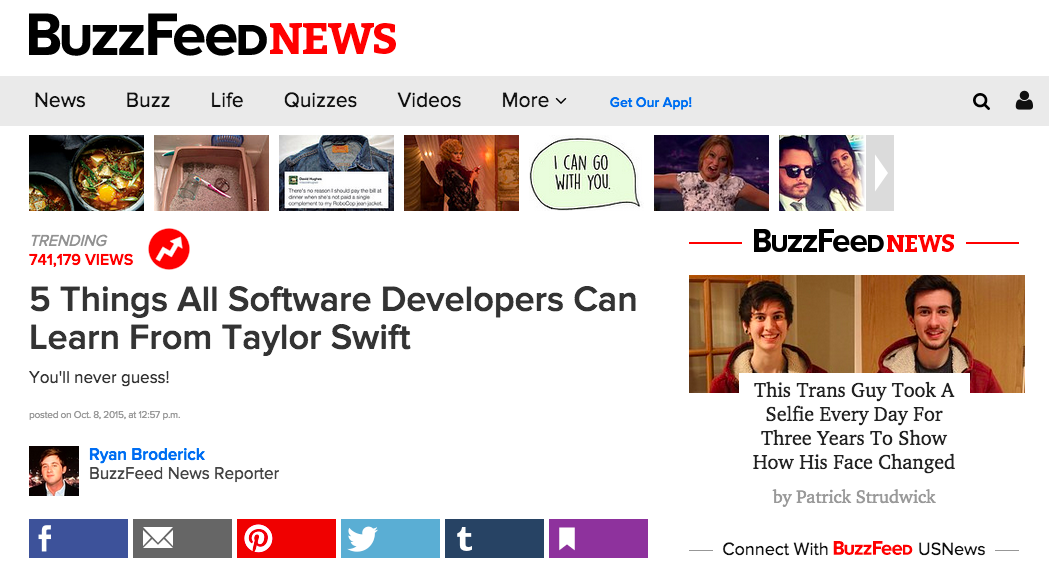Bookmark article with purple bookmark button

click(598, 538)
